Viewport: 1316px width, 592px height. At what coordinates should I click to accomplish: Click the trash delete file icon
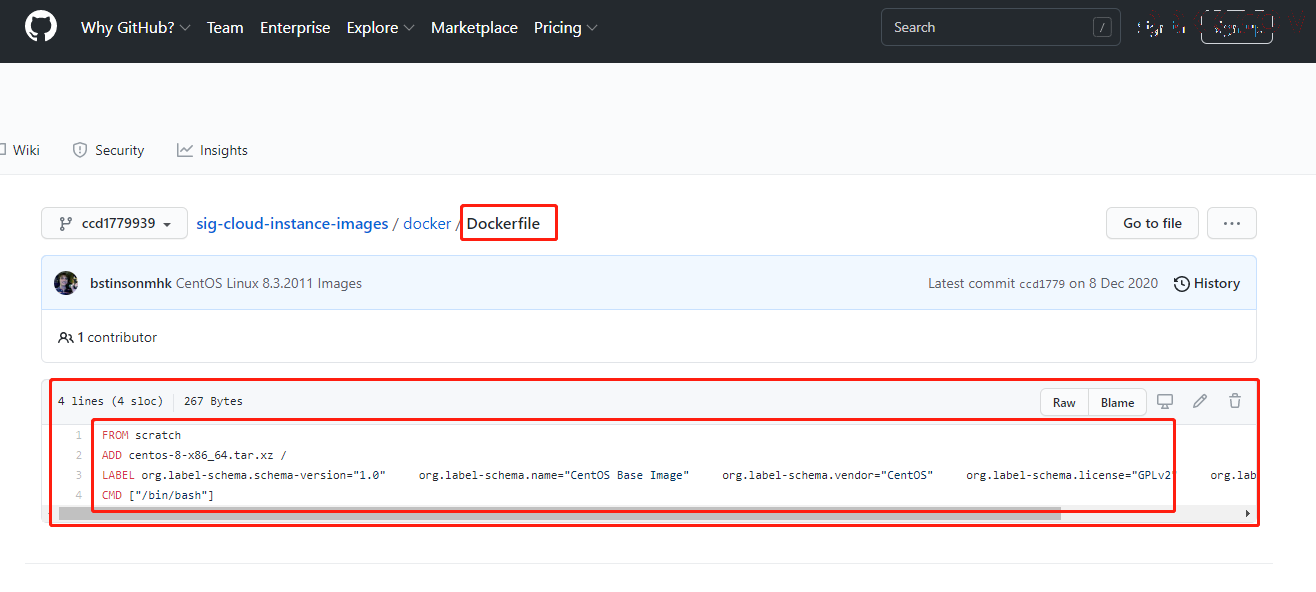[x=1235, y=401]
